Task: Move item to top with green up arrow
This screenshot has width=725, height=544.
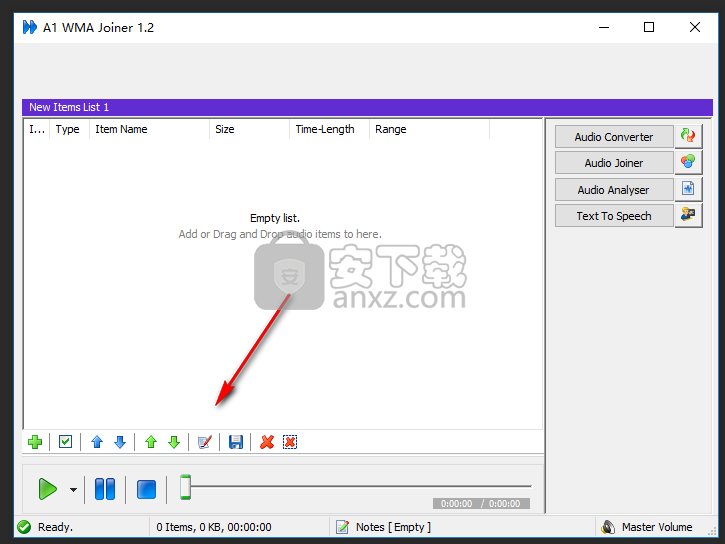Action: [x=151, y=442]
